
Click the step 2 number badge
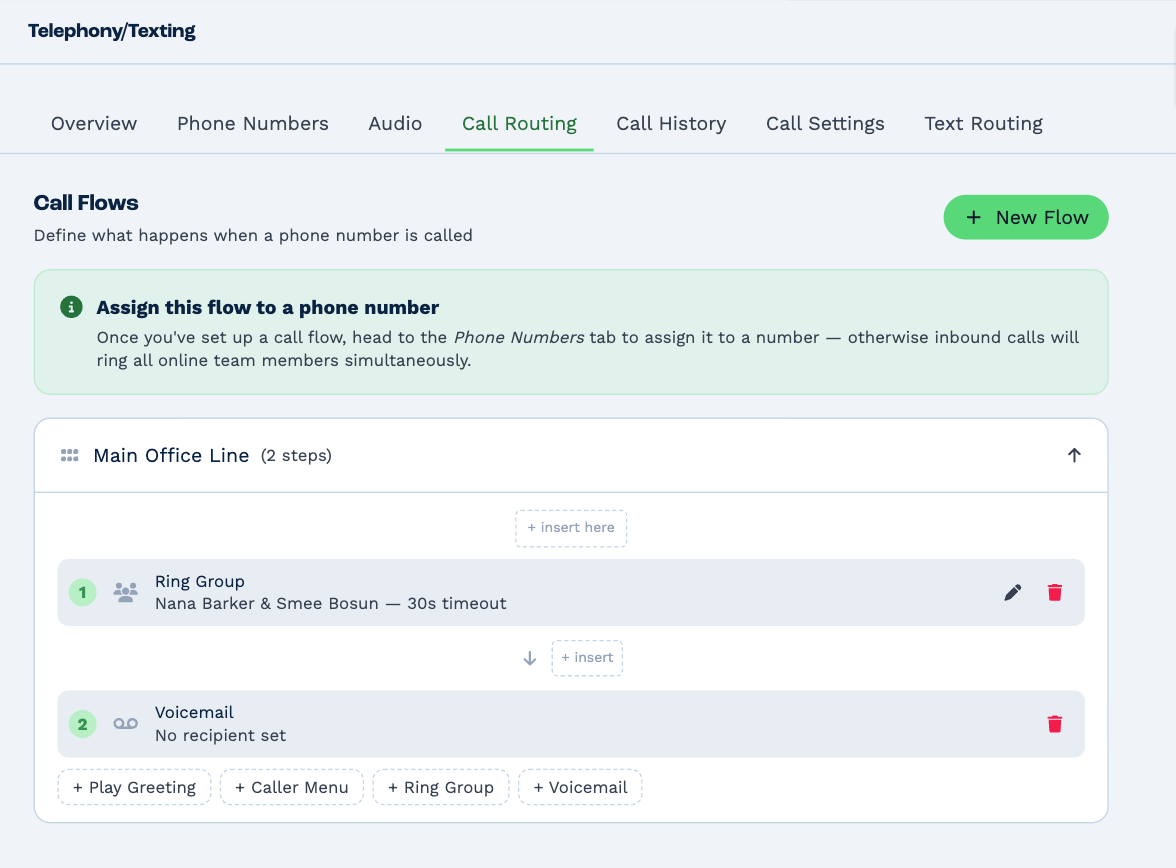point(82,724)
